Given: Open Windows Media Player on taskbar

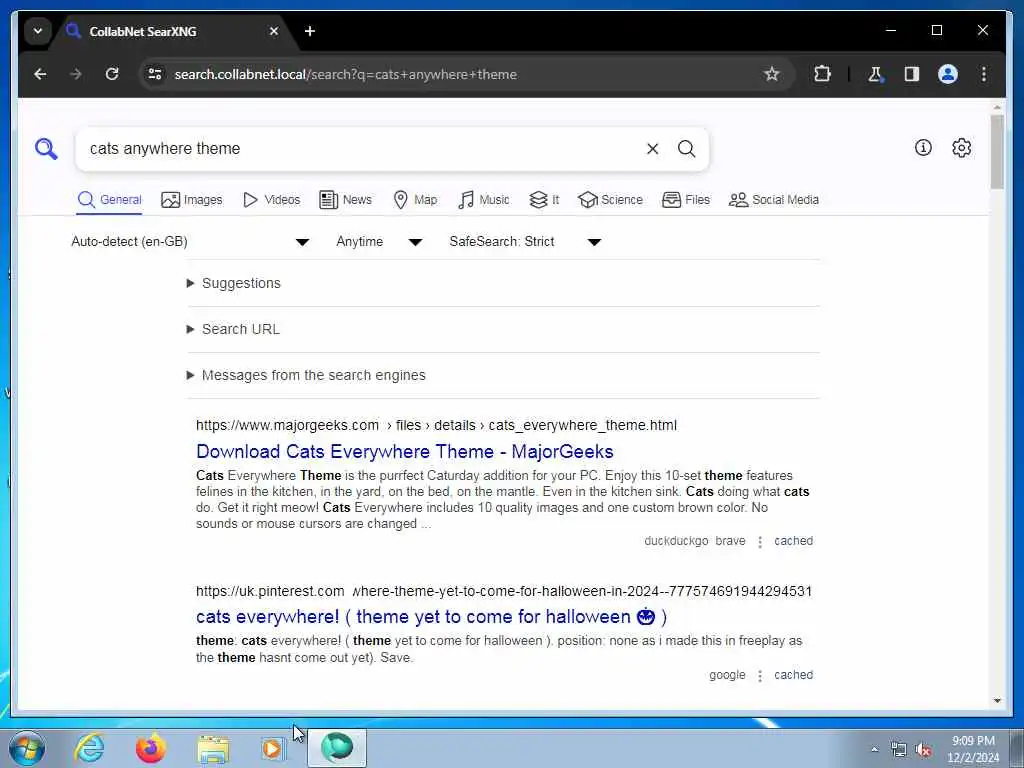Looking at the screenshot, I should 272,748.
